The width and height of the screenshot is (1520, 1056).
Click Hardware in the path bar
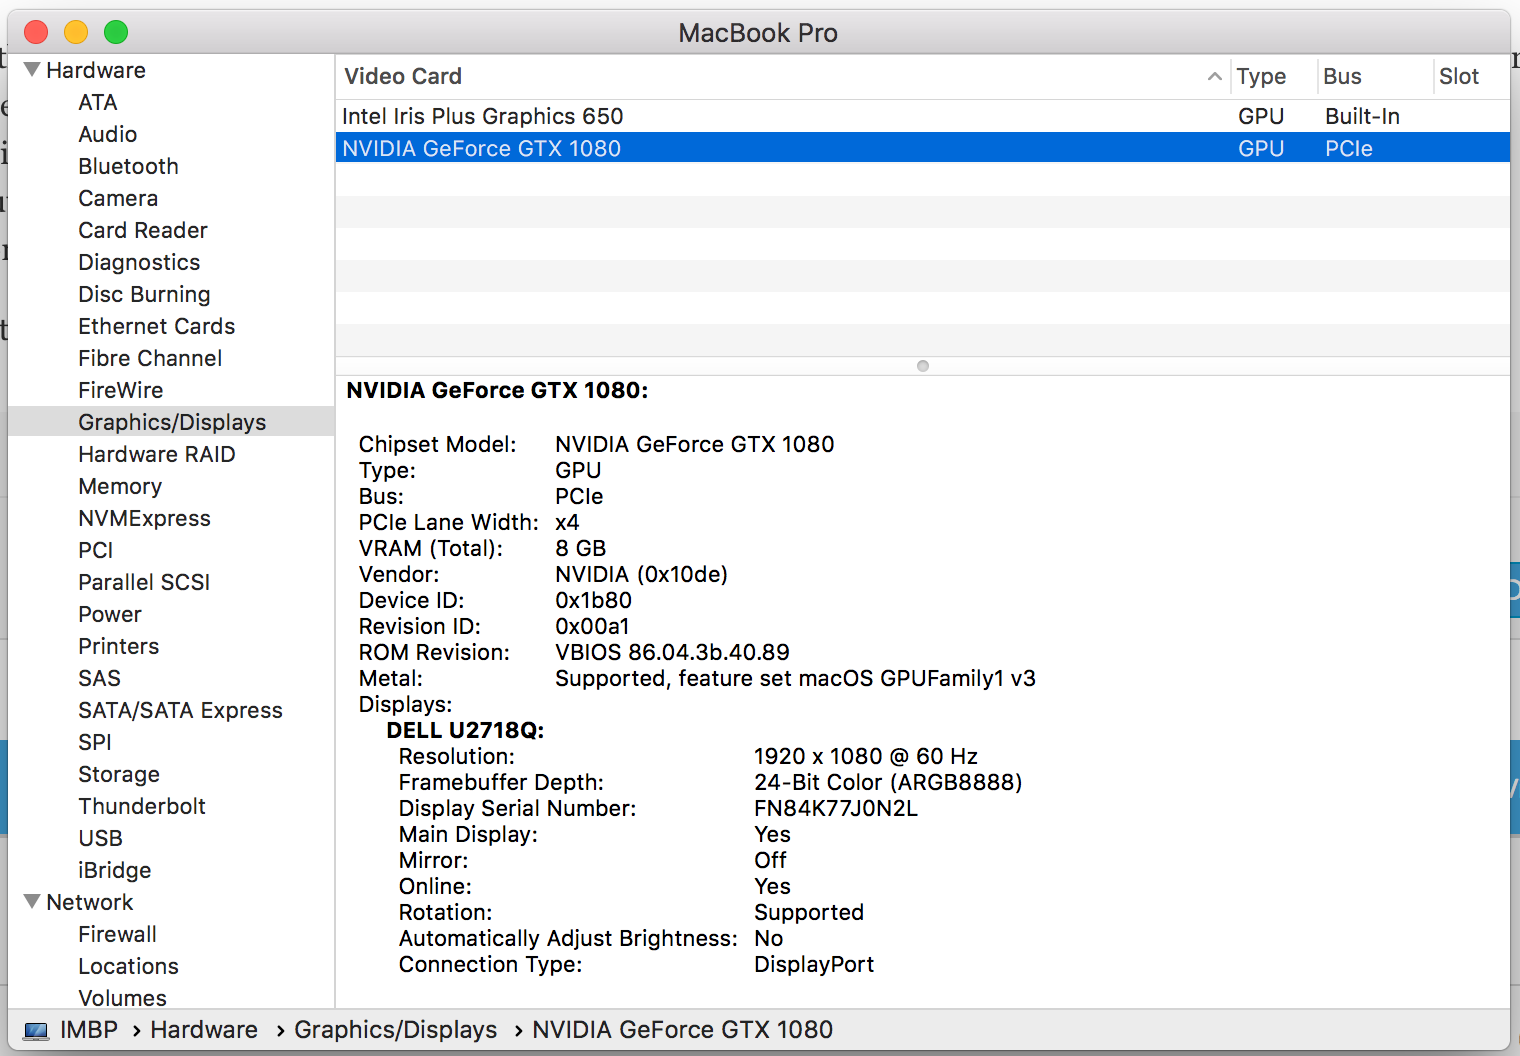204,1030
